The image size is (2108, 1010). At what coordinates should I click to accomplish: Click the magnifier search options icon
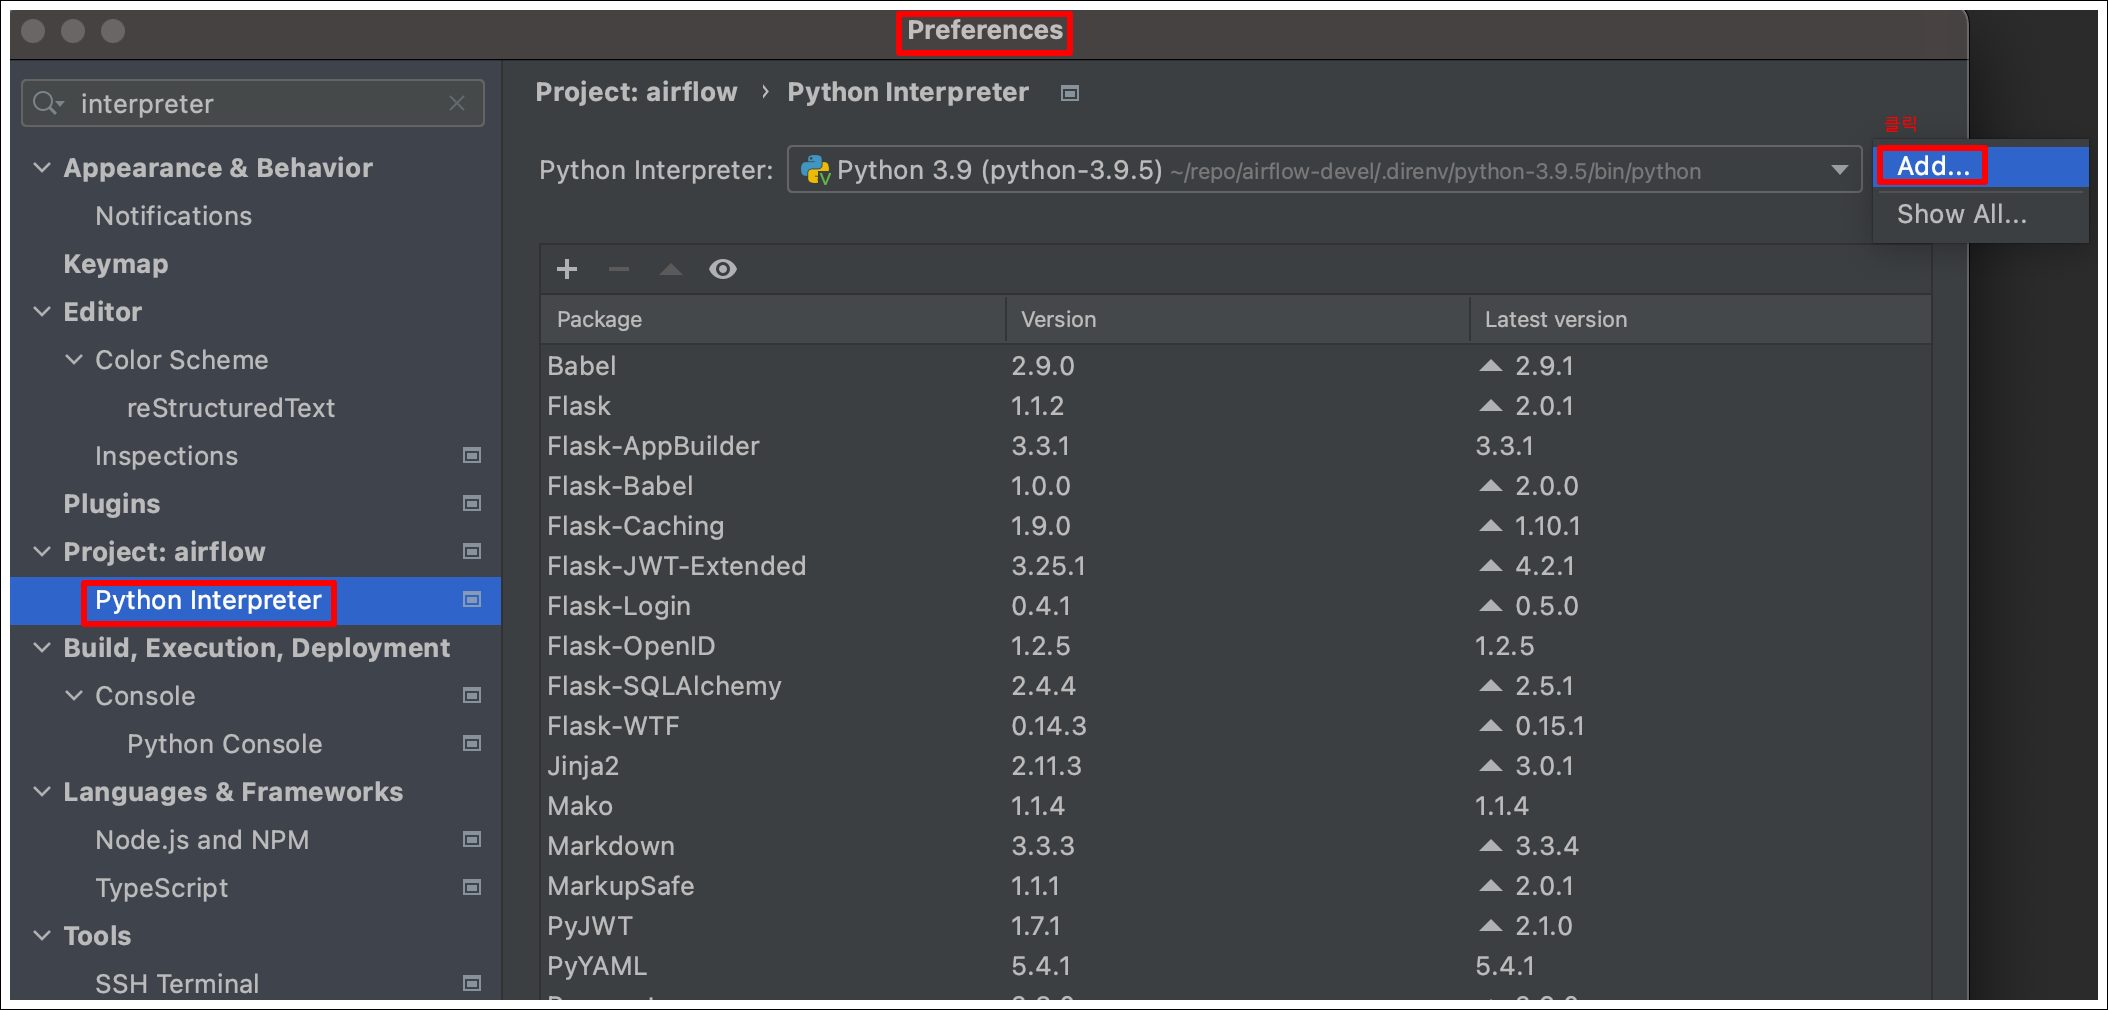pos(48,103)
